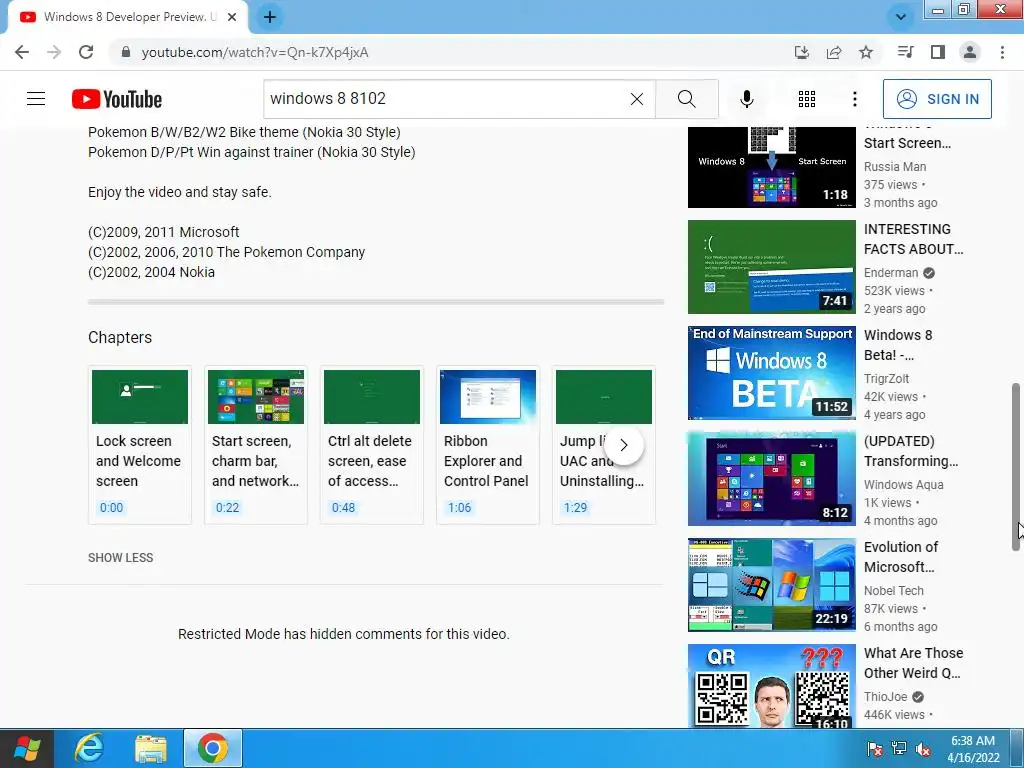Image resolution: width=1024 pixels, height=768 pixels.
Task: Show next chapters with the right arrow
Action: click(x=624, y=445)
